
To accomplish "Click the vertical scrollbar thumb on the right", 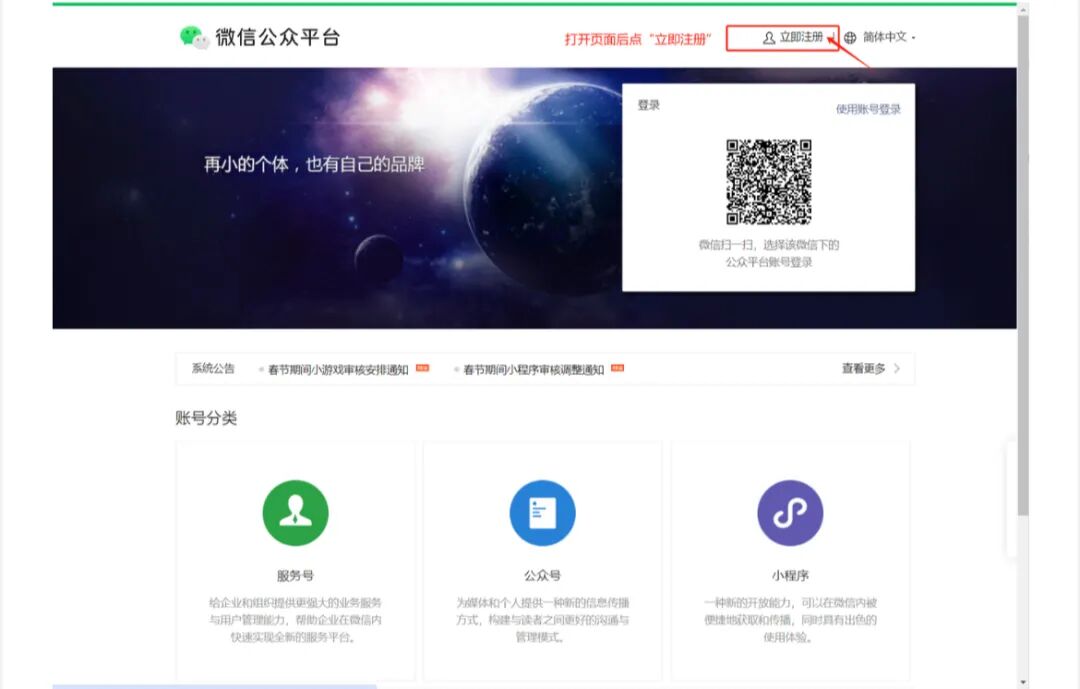I will 1023,265.
